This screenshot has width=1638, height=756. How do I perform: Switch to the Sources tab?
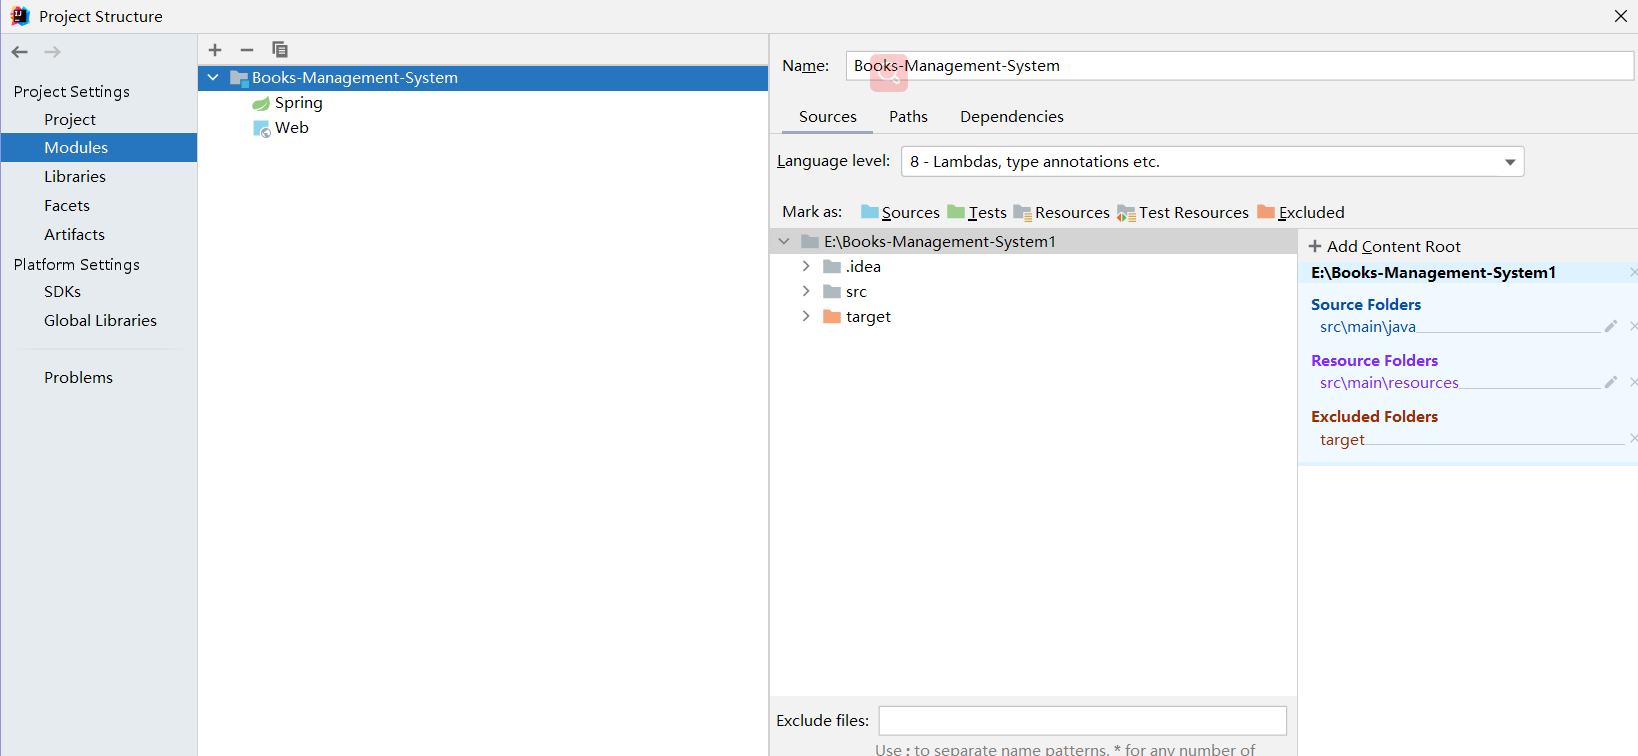(x=828, y=117)
